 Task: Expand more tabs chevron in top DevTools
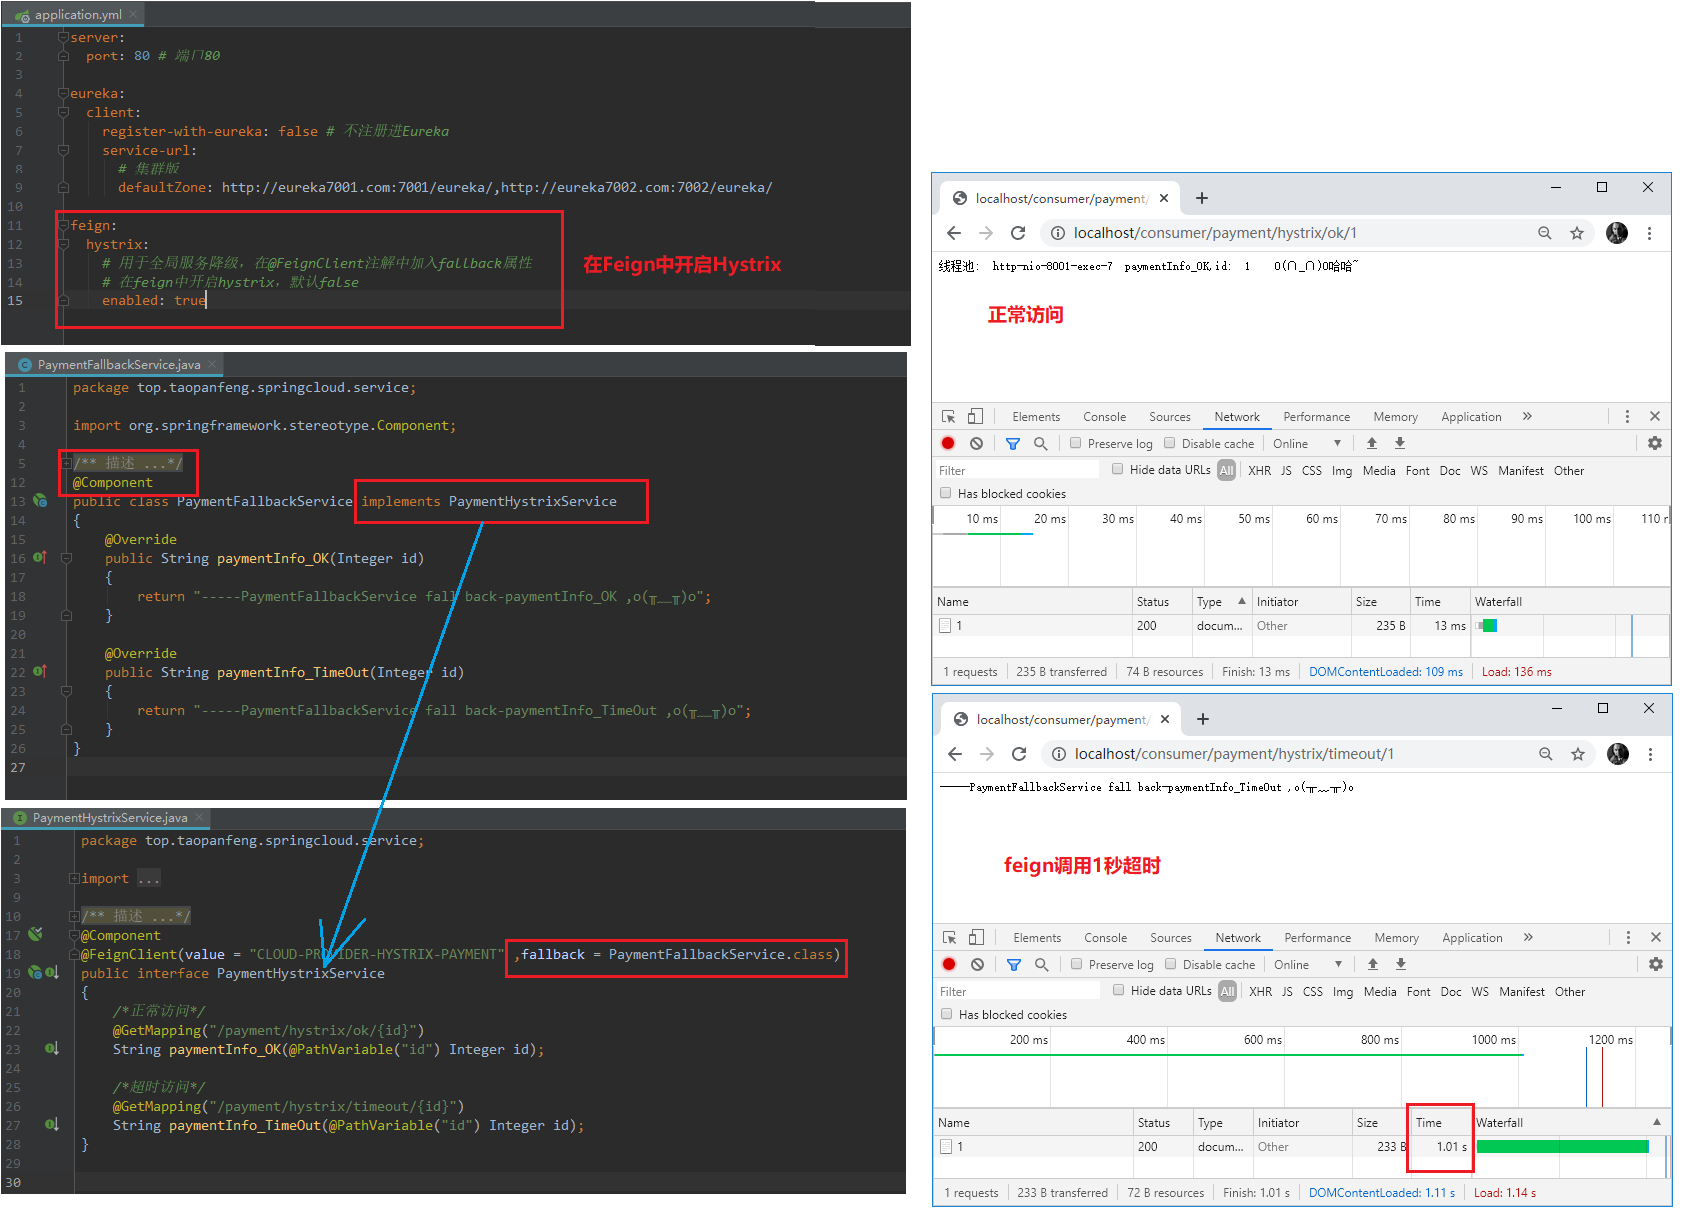[1527, 416]
